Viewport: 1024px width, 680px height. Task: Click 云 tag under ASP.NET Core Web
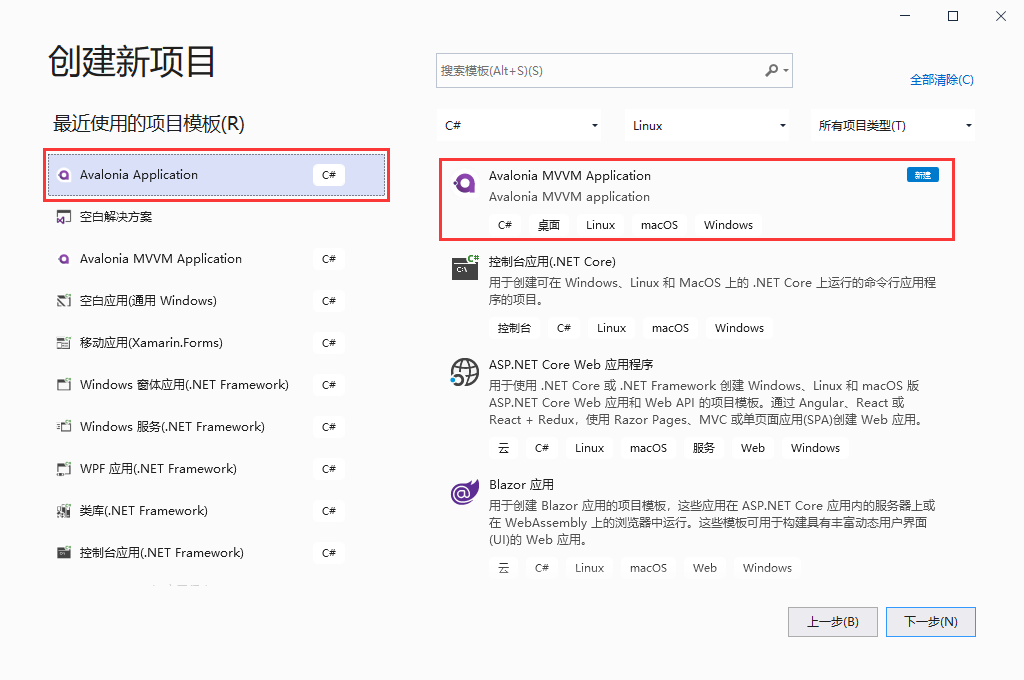pyautogui.click(x=503, y=448)
